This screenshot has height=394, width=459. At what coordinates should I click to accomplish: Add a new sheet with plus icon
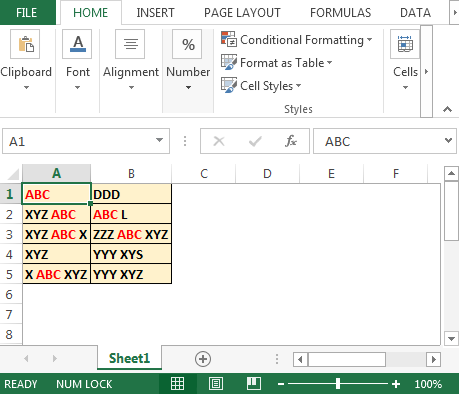coord(203,359)
